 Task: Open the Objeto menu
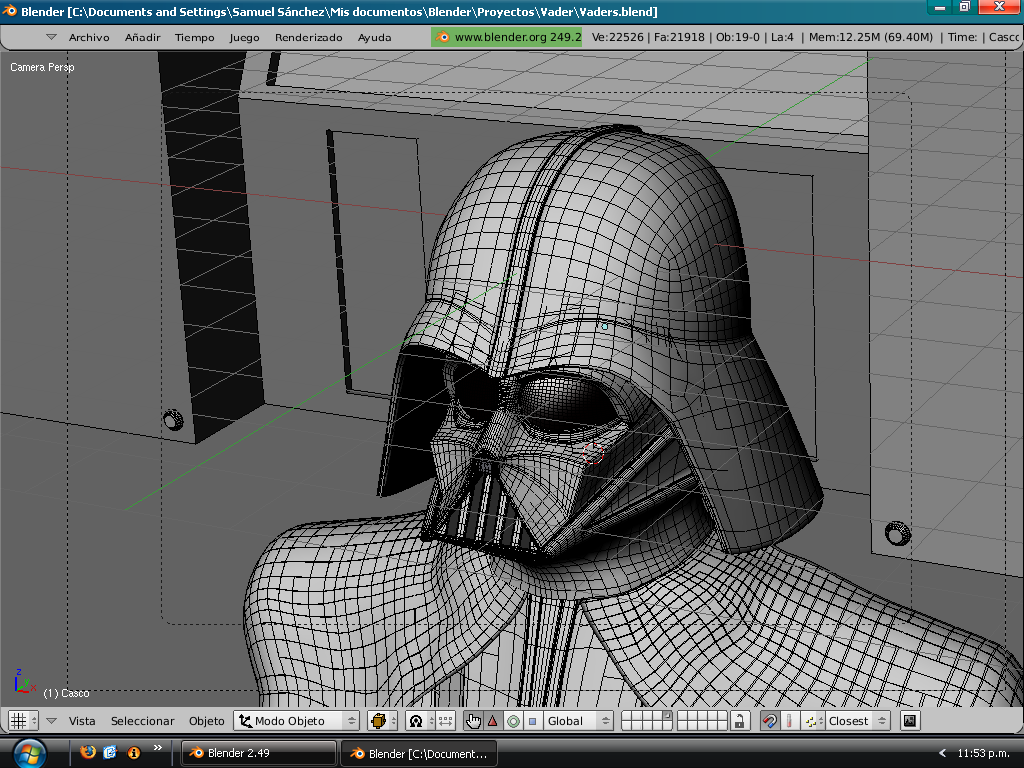point(206,721)
